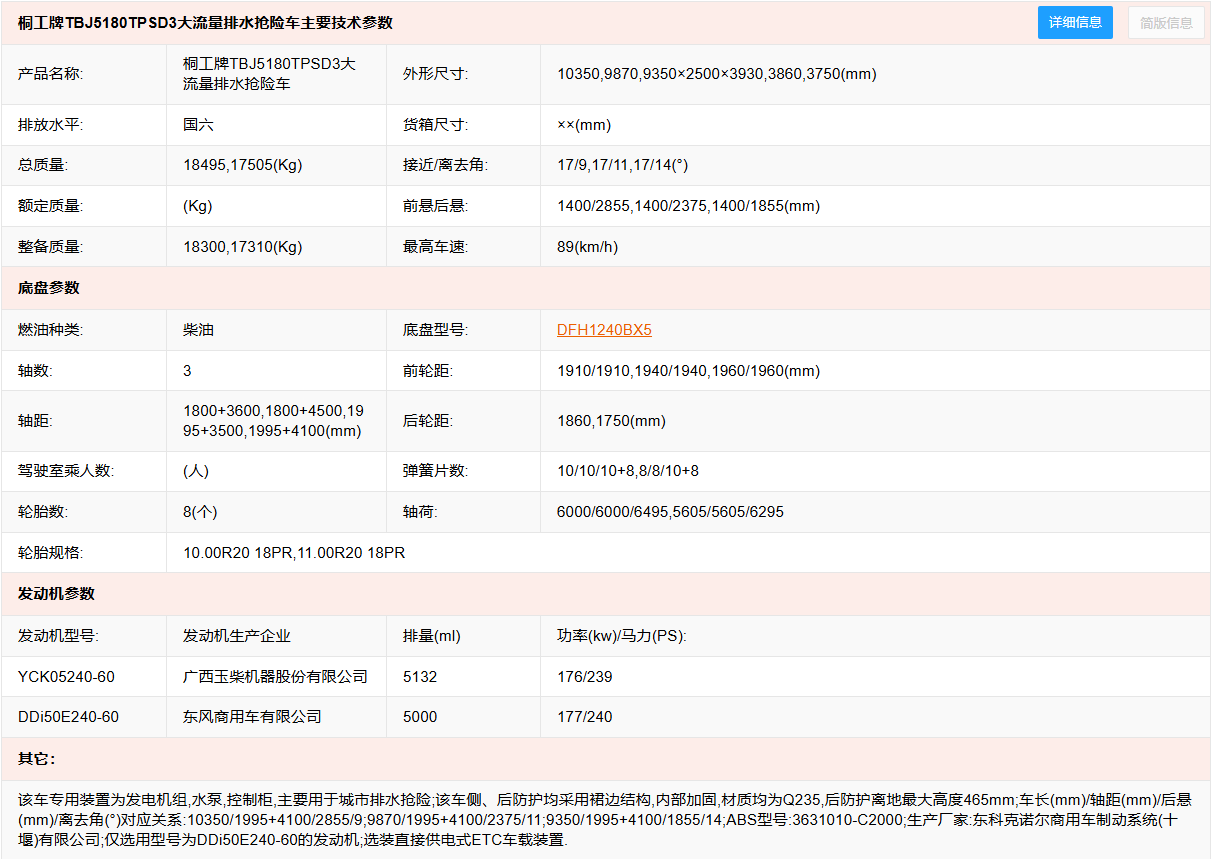Select engine model DDi50E240-60

[x=68, y=717]
